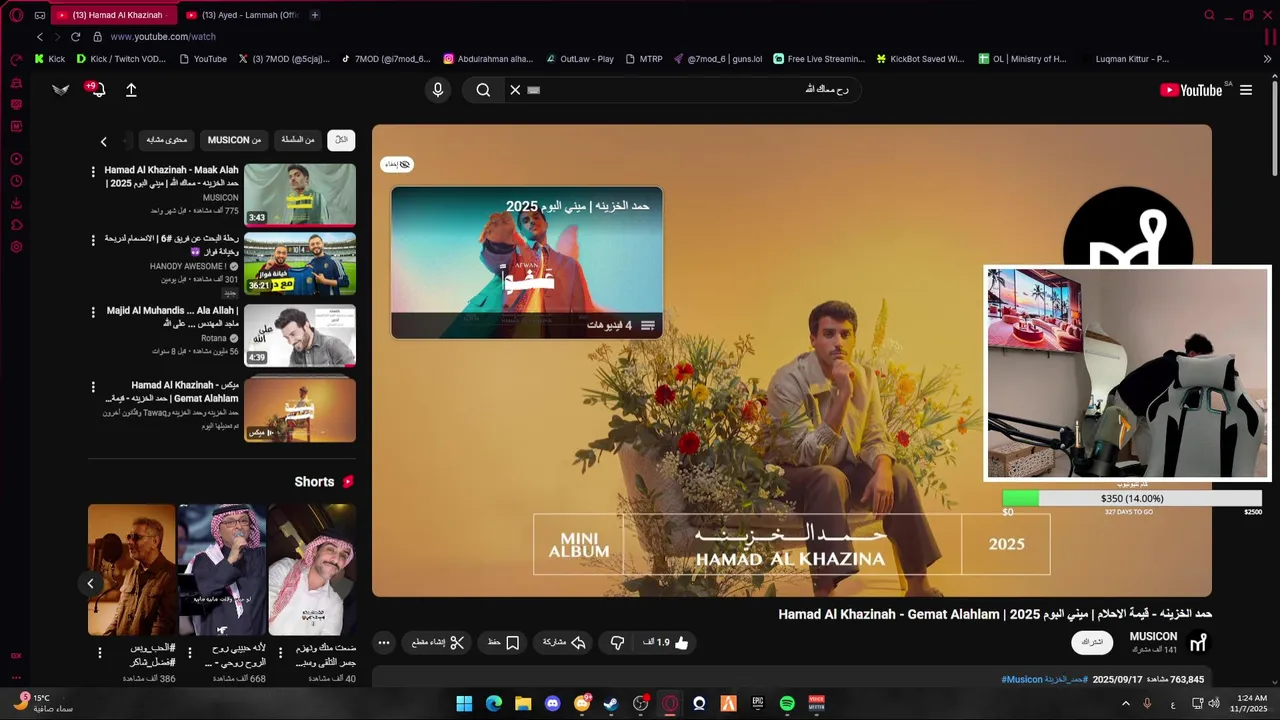Go to YouTube home via logo

click(x=1191, y=90)
